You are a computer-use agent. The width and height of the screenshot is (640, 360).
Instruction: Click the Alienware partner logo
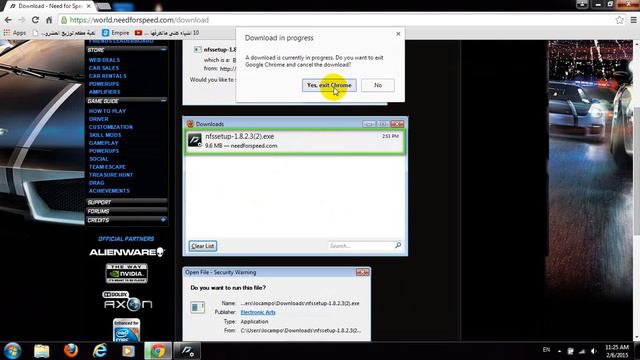pyautogui.click(x=127, y=252)
